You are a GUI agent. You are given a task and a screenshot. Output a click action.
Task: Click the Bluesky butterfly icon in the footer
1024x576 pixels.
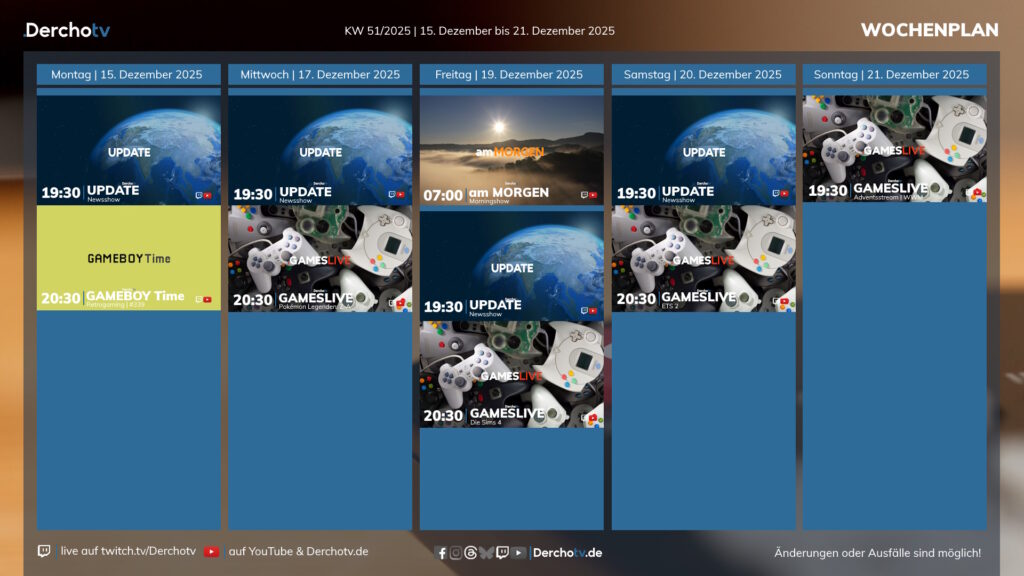point(486,553)
